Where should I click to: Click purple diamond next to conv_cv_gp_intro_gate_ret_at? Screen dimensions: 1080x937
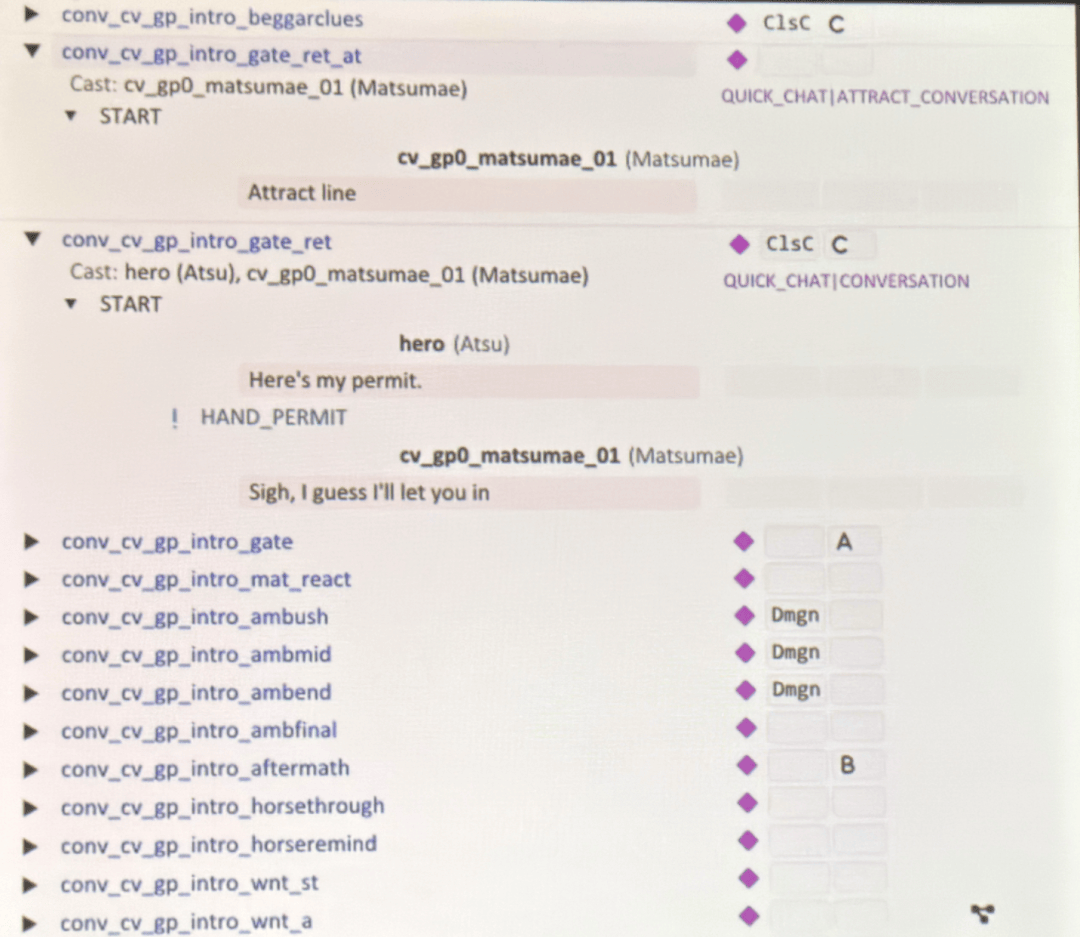coord(737,60)
